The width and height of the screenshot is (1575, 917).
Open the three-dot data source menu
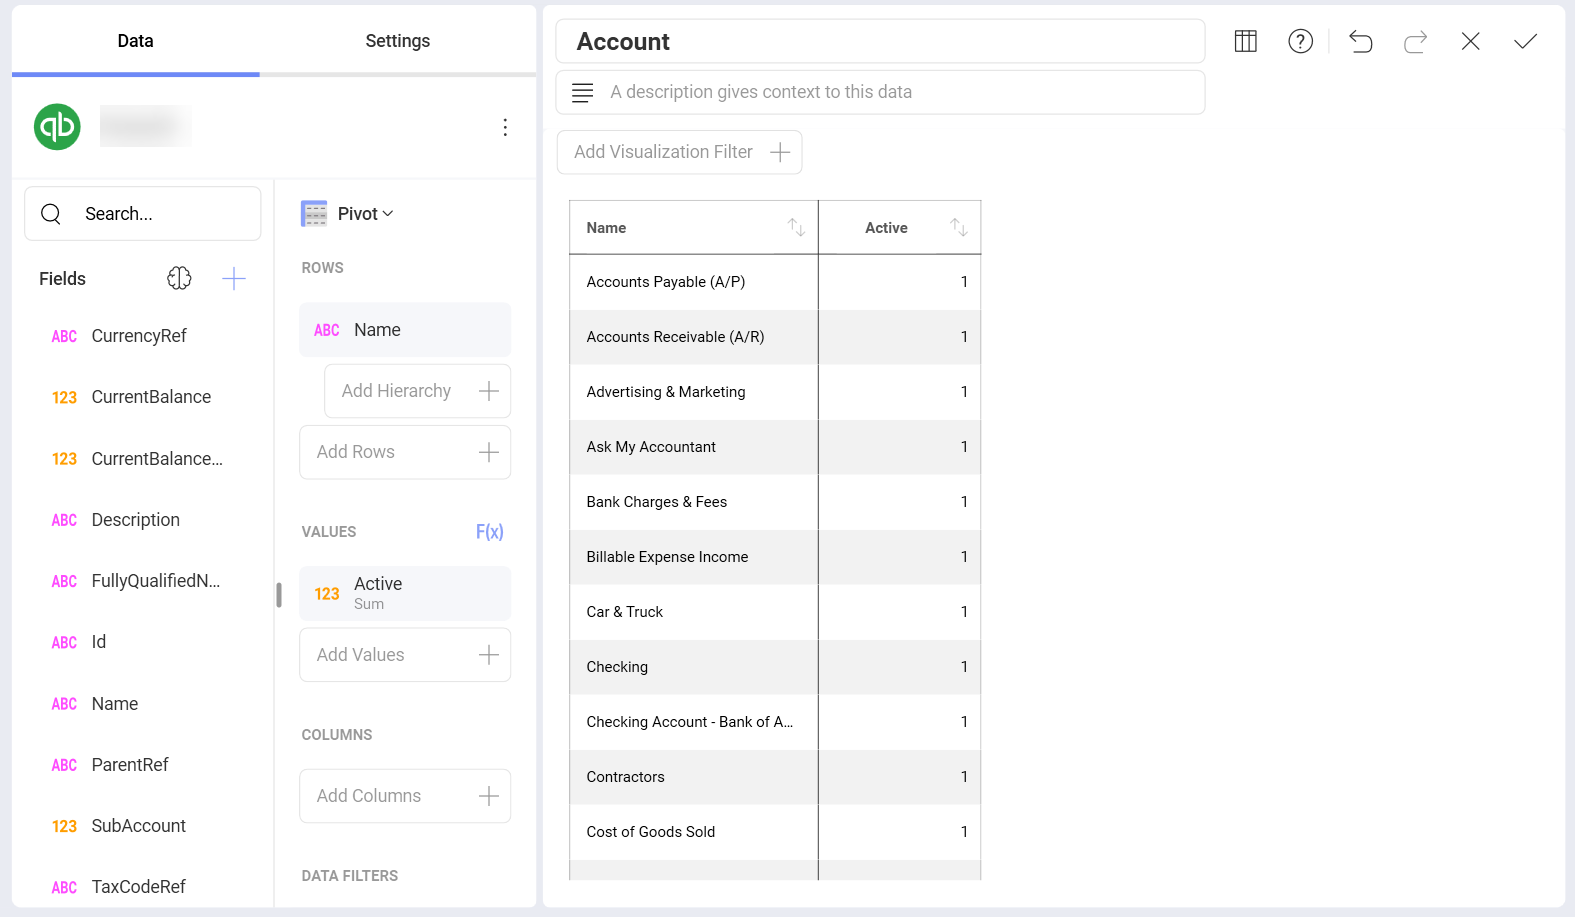pyautogui.click(x=505, y=127)
